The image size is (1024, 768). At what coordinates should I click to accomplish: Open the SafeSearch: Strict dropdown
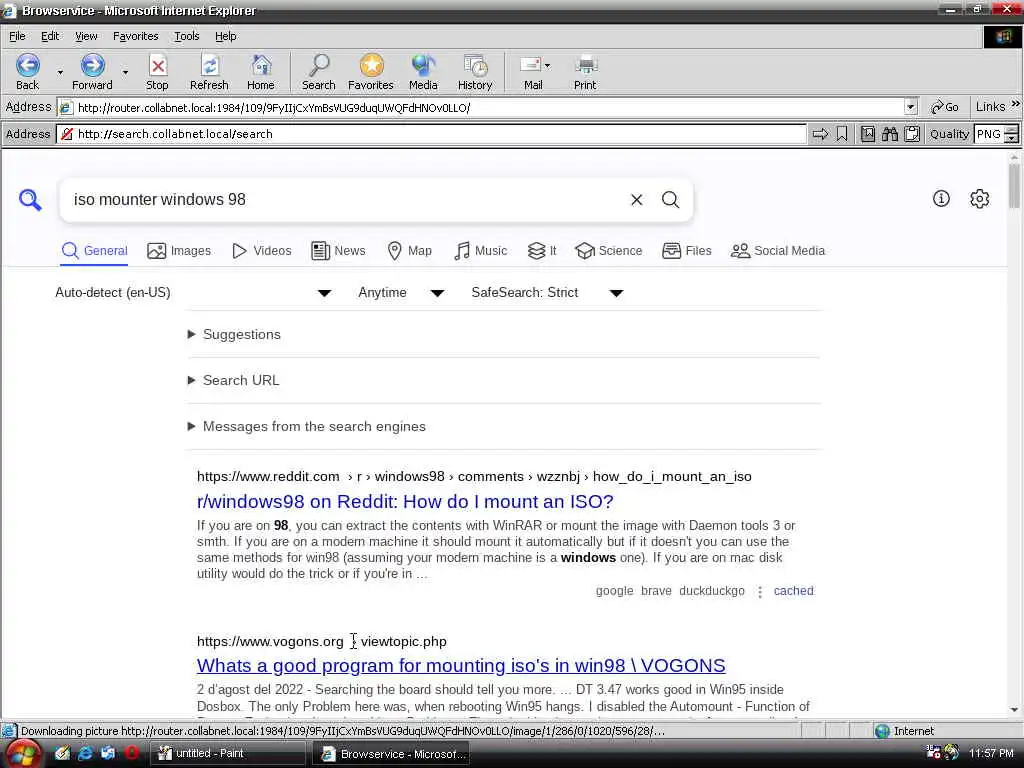[x=547, y=293]
